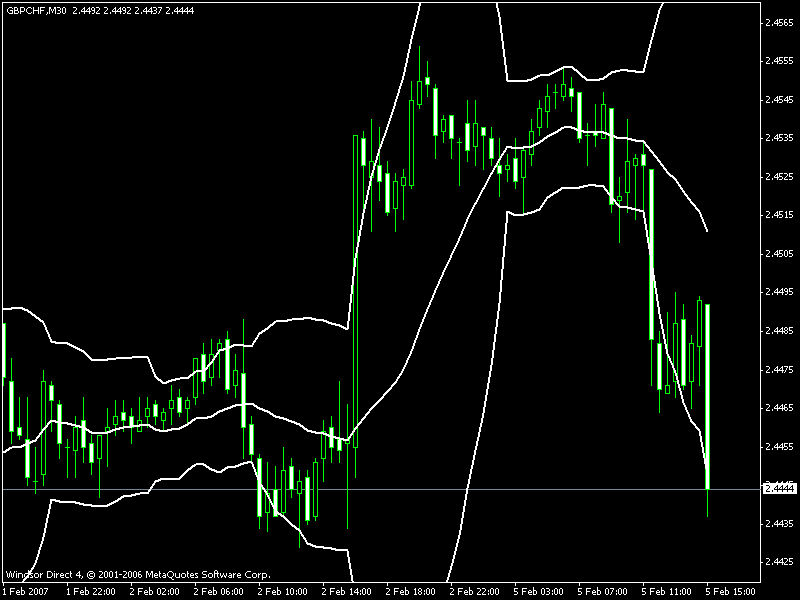Click the 1 Feb 2007 date label

pyautogui.click(x=26, y=592)
